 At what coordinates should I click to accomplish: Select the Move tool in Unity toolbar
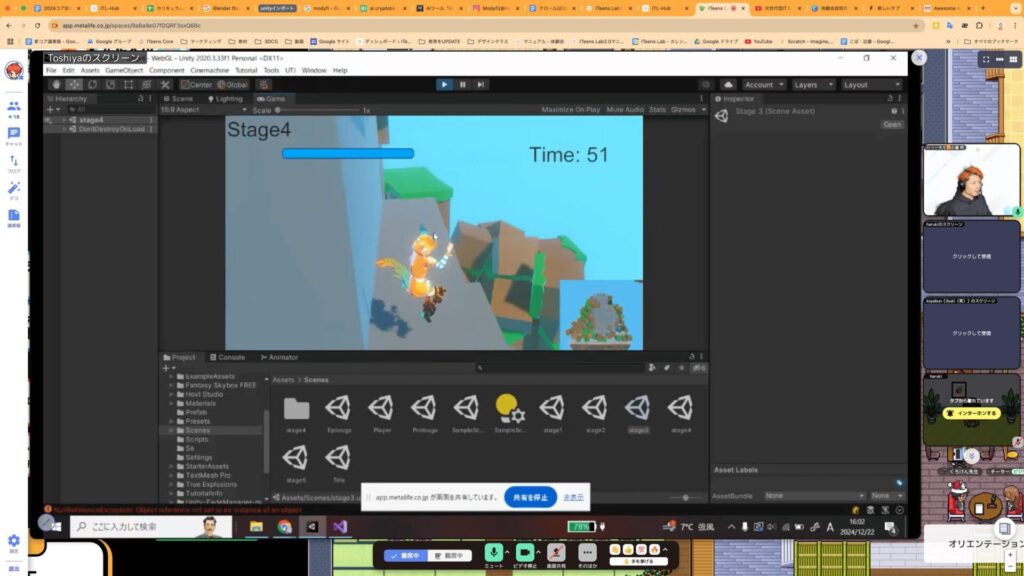[x=74, y=85]
